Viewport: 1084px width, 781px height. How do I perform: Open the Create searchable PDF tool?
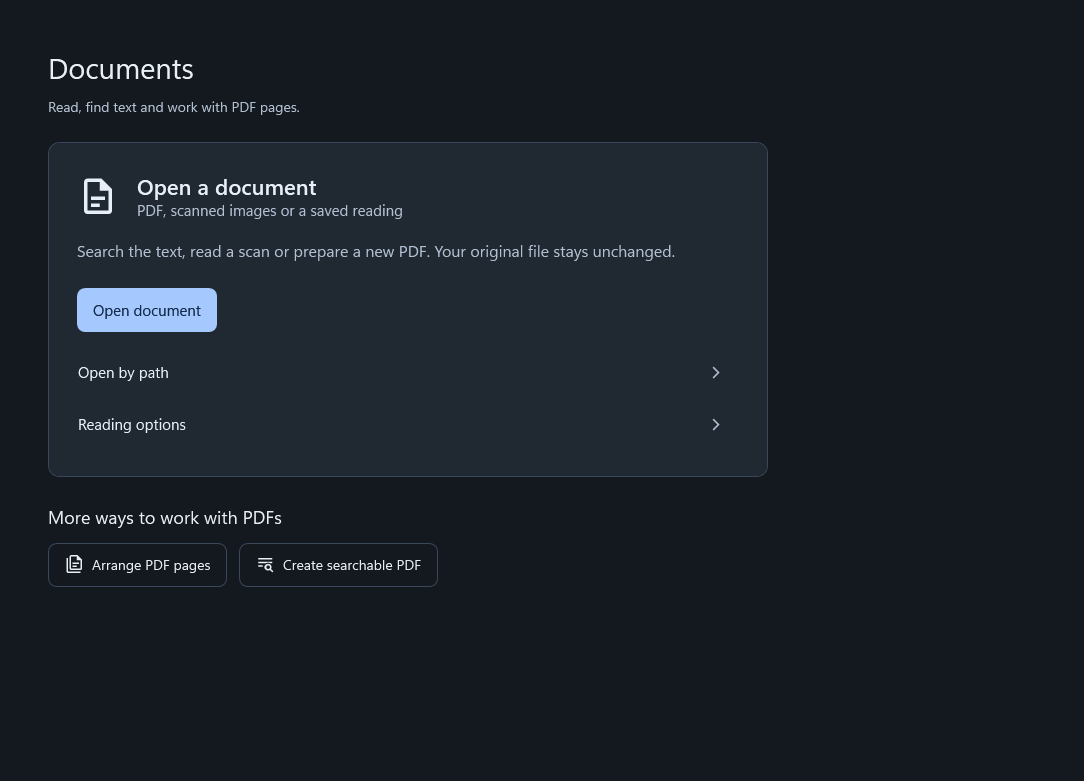pyautogui.click(x=338, y=565)
